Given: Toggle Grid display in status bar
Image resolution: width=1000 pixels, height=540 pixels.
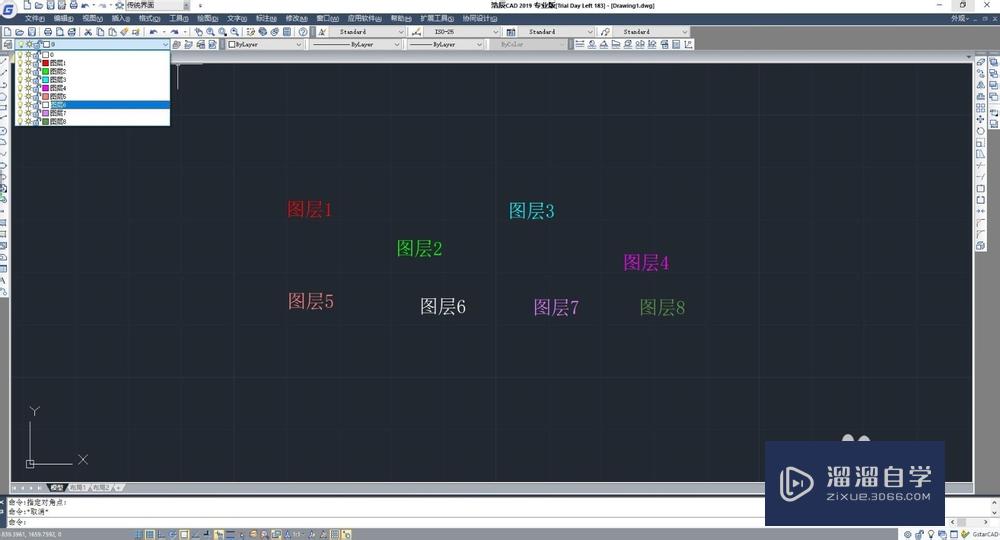Looking at the screenshot, I should click(150, 534).
